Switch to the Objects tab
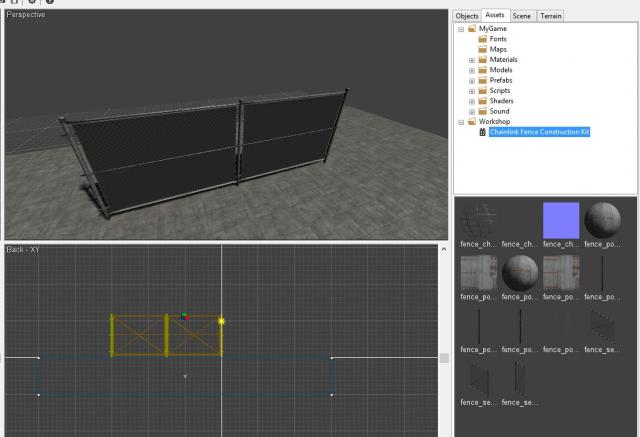 click(x=467, y=16)
